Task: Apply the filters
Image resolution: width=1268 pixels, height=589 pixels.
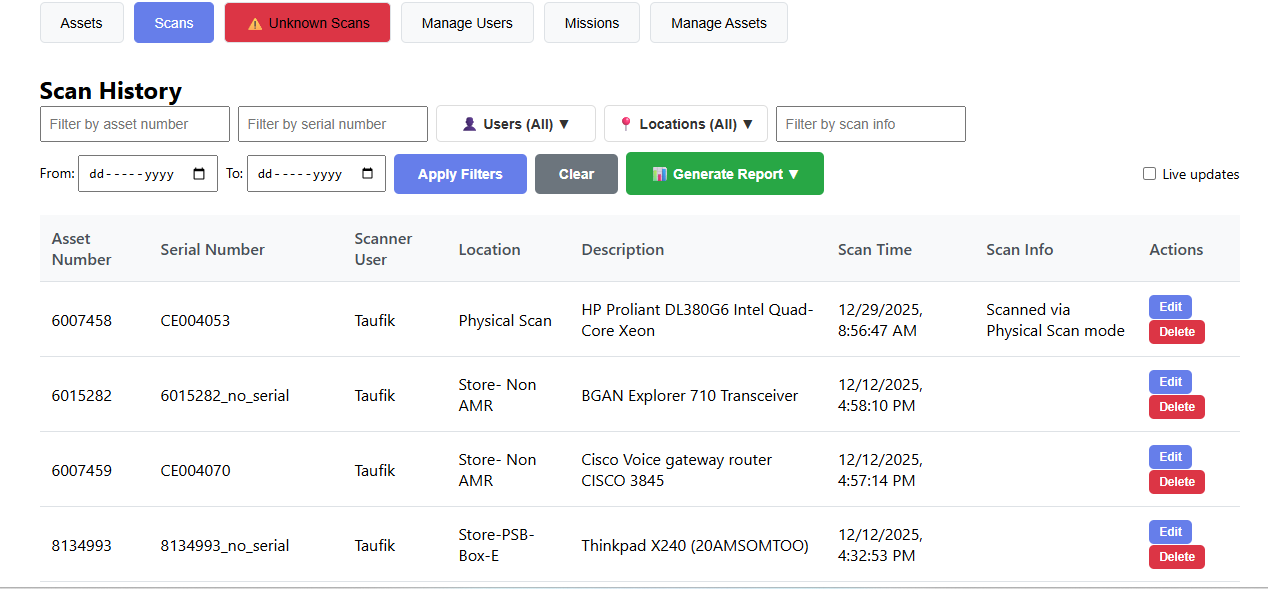Action: (460, 174)
